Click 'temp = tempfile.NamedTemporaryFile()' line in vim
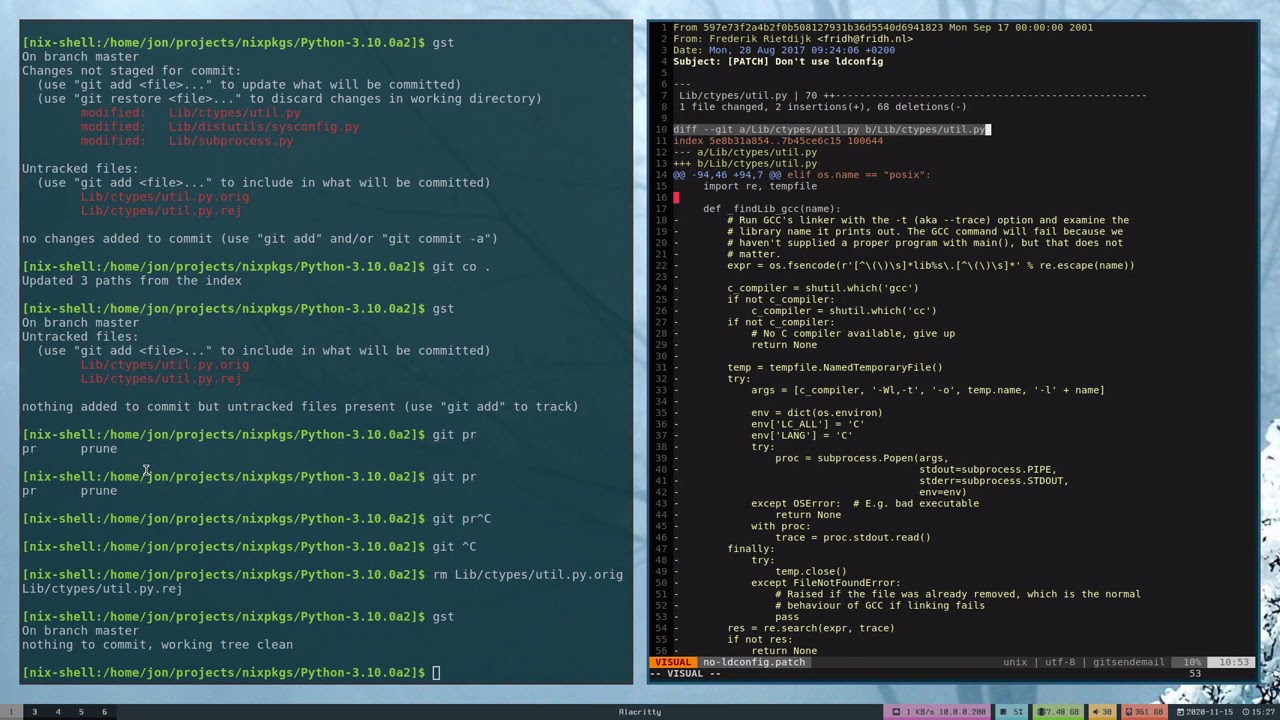The width and height of the screenshot is (1280, 720). pos(834,367)
